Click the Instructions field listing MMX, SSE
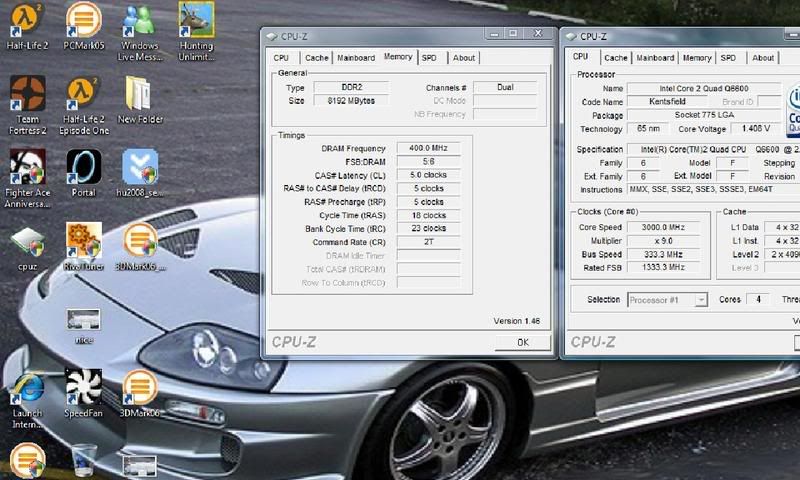Image resolution: width=800 pixels, height=480 pixels. coord(713,189)
